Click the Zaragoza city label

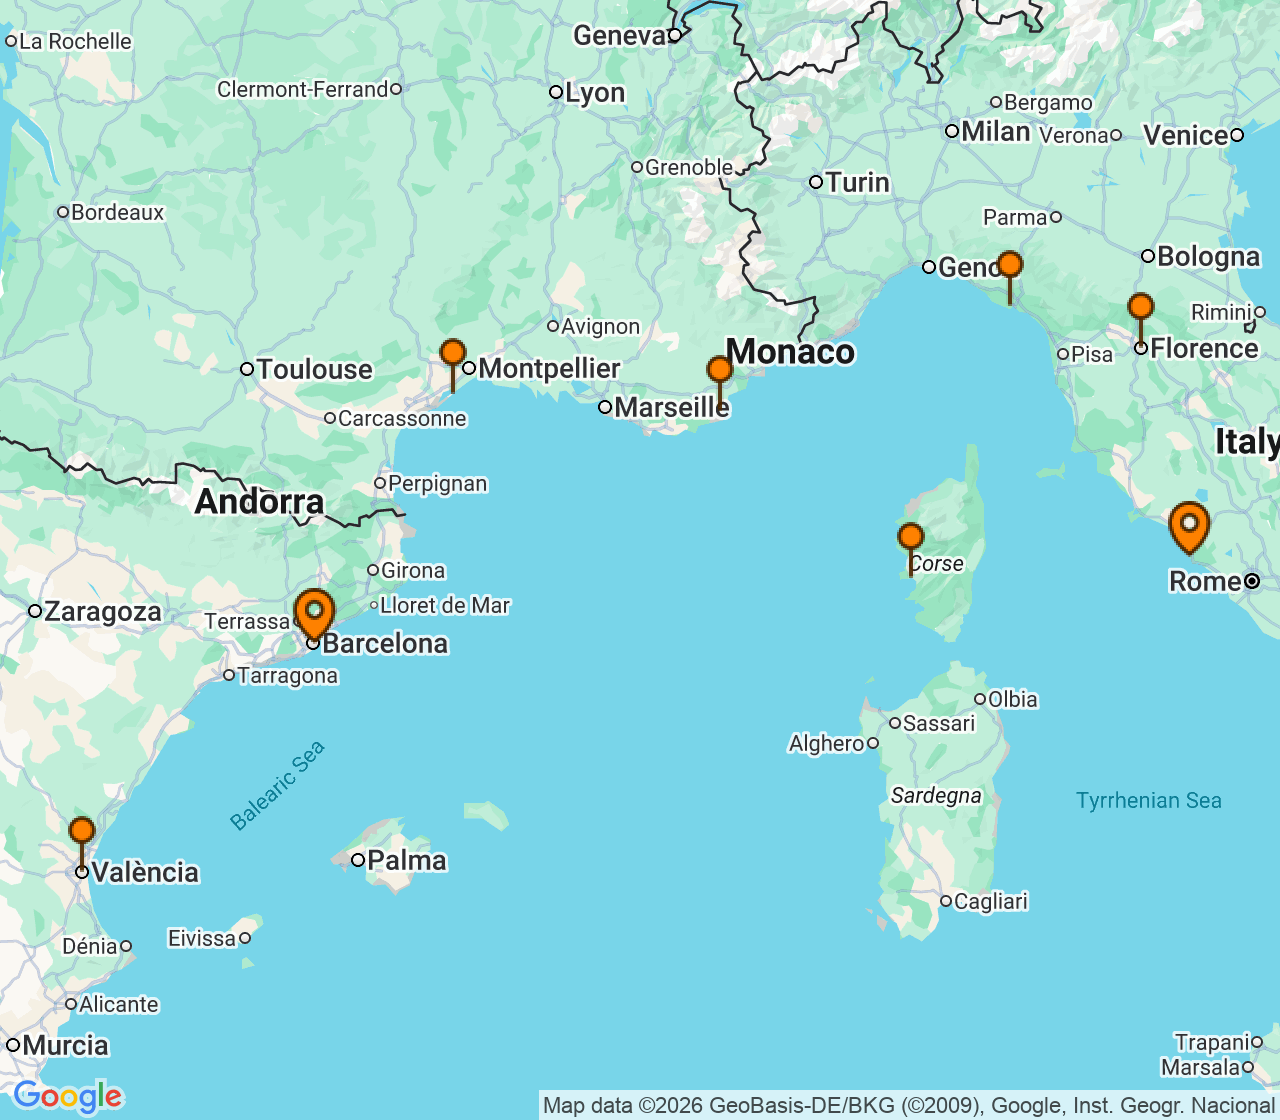click(103, 611)
